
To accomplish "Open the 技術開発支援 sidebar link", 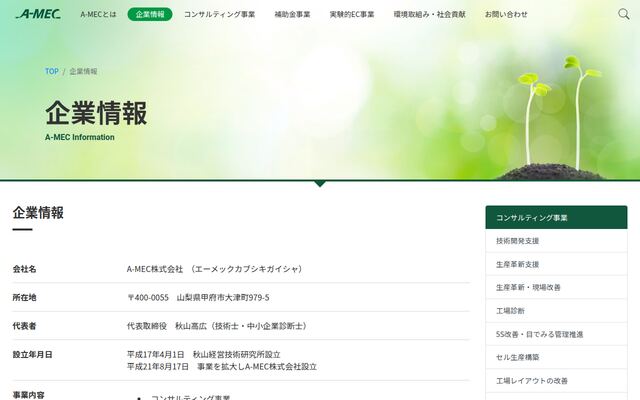I will pyautogui.click(x=556, y=241).
